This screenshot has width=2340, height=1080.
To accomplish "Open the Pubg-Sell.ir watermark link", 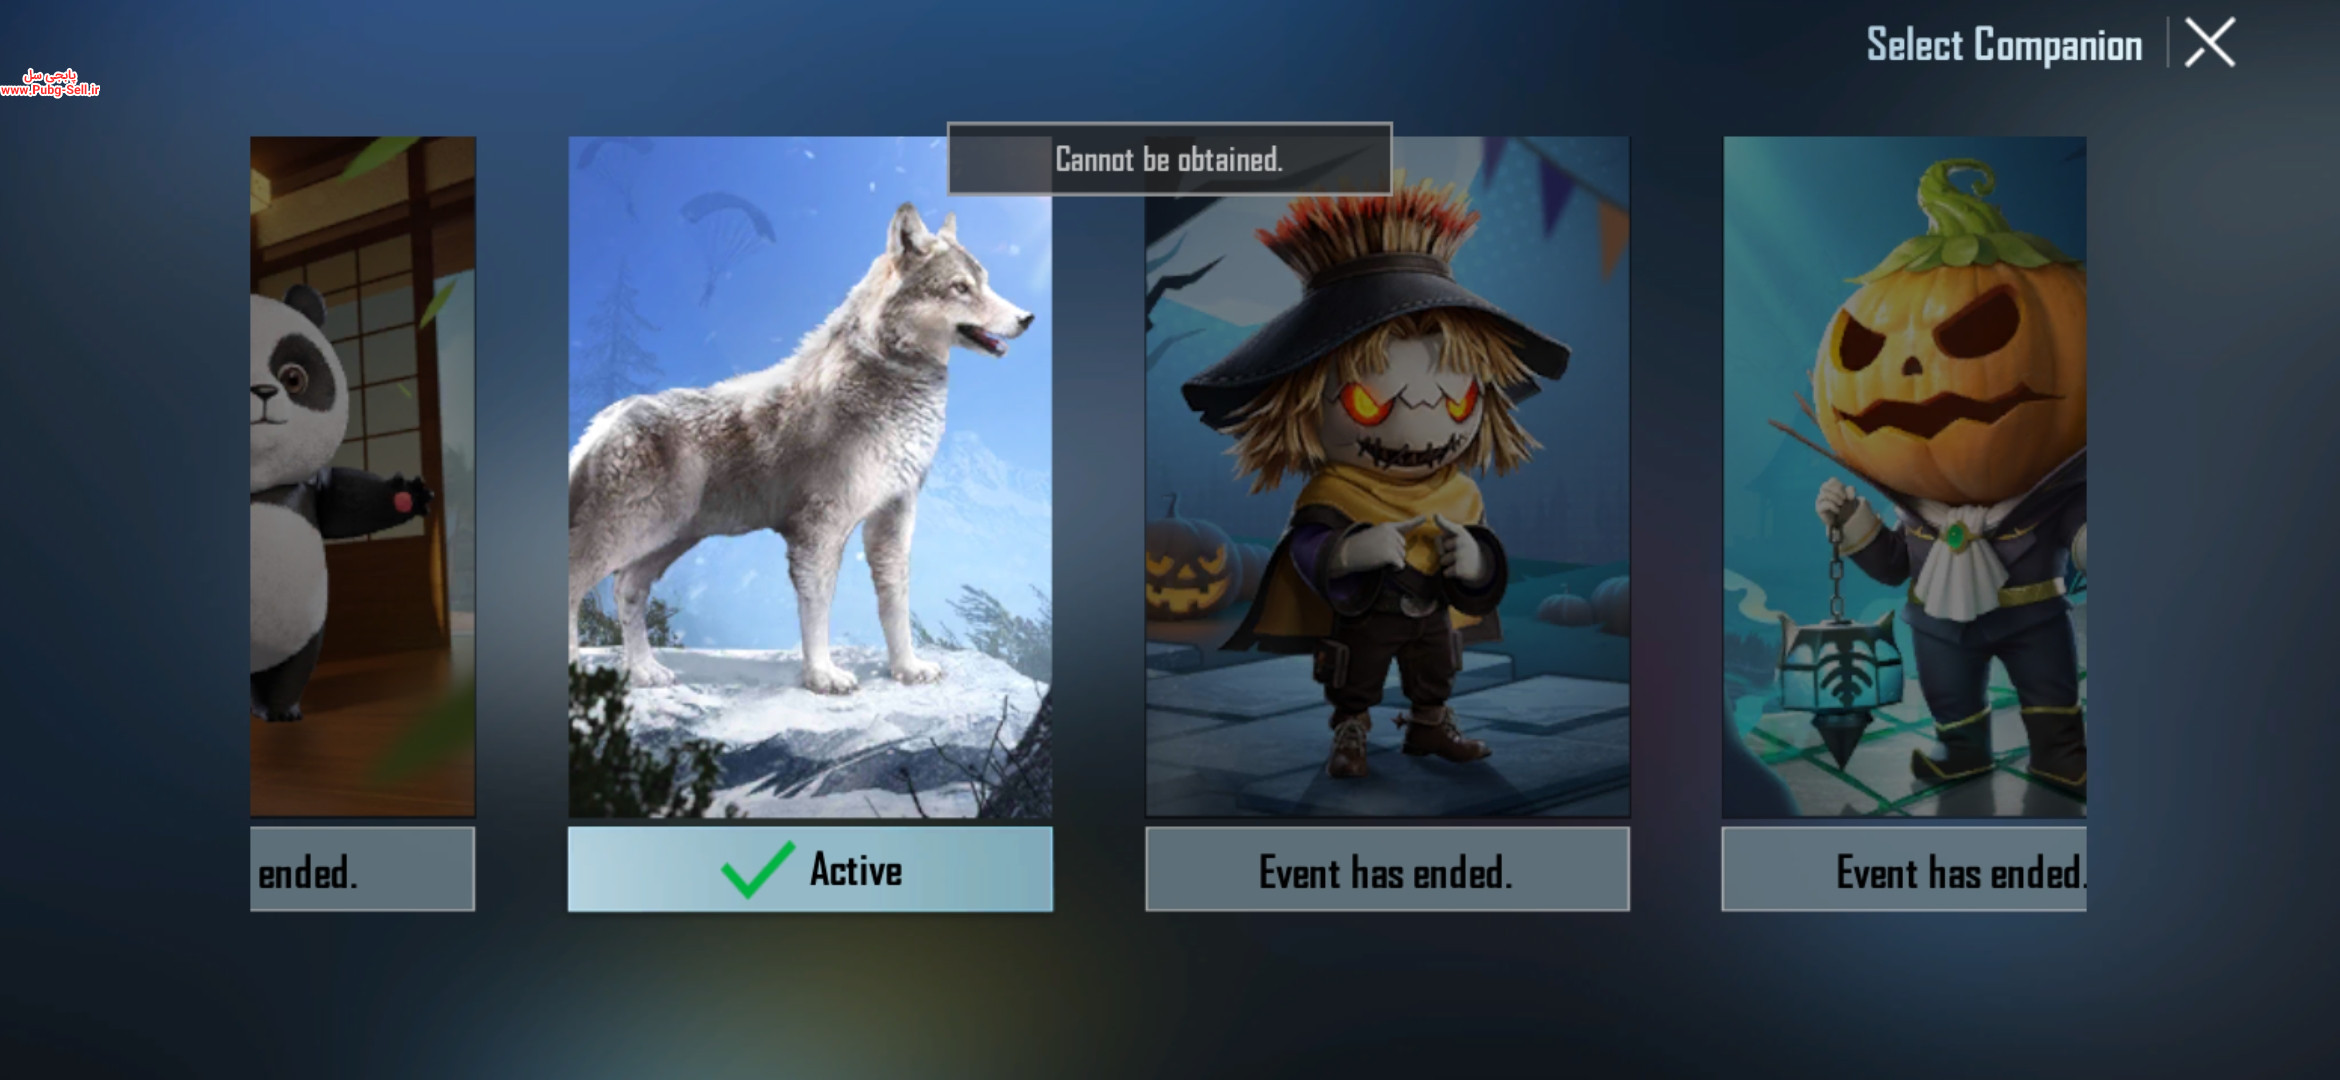I will (50, 83).
